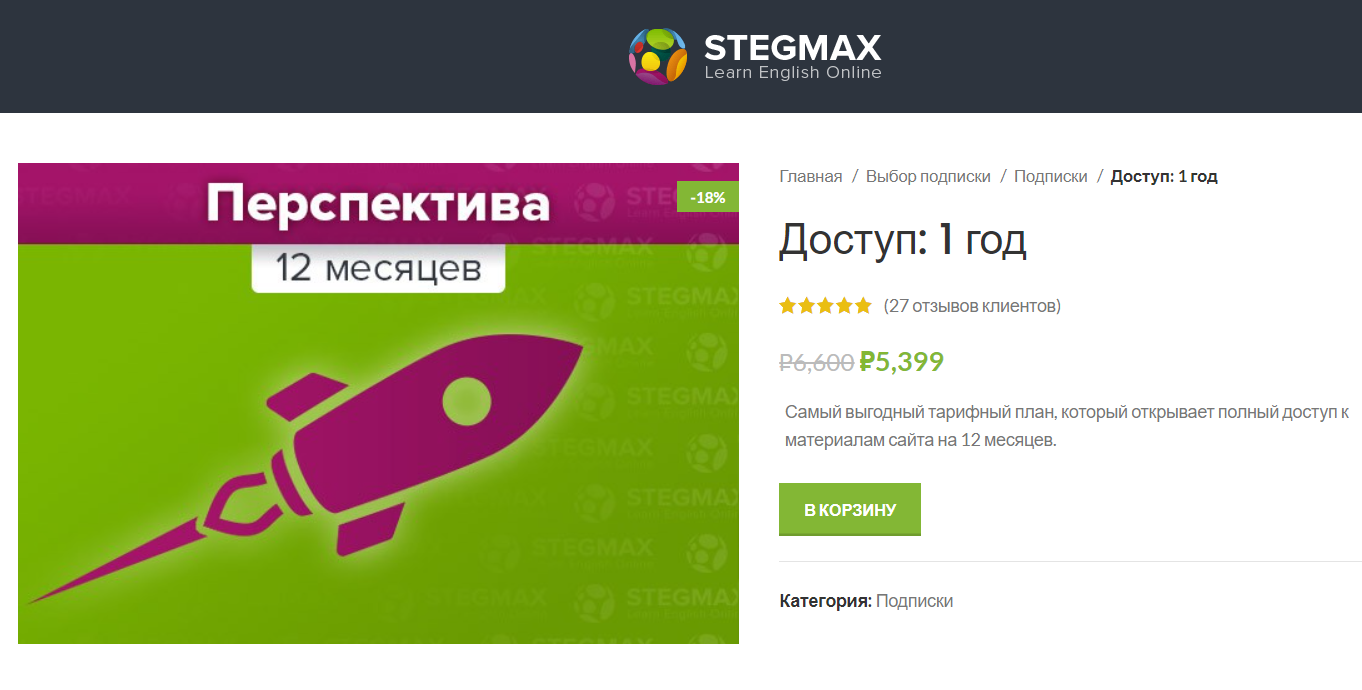
Task: Click the 12 месяцев label on image
Action: tap(378, 268)
